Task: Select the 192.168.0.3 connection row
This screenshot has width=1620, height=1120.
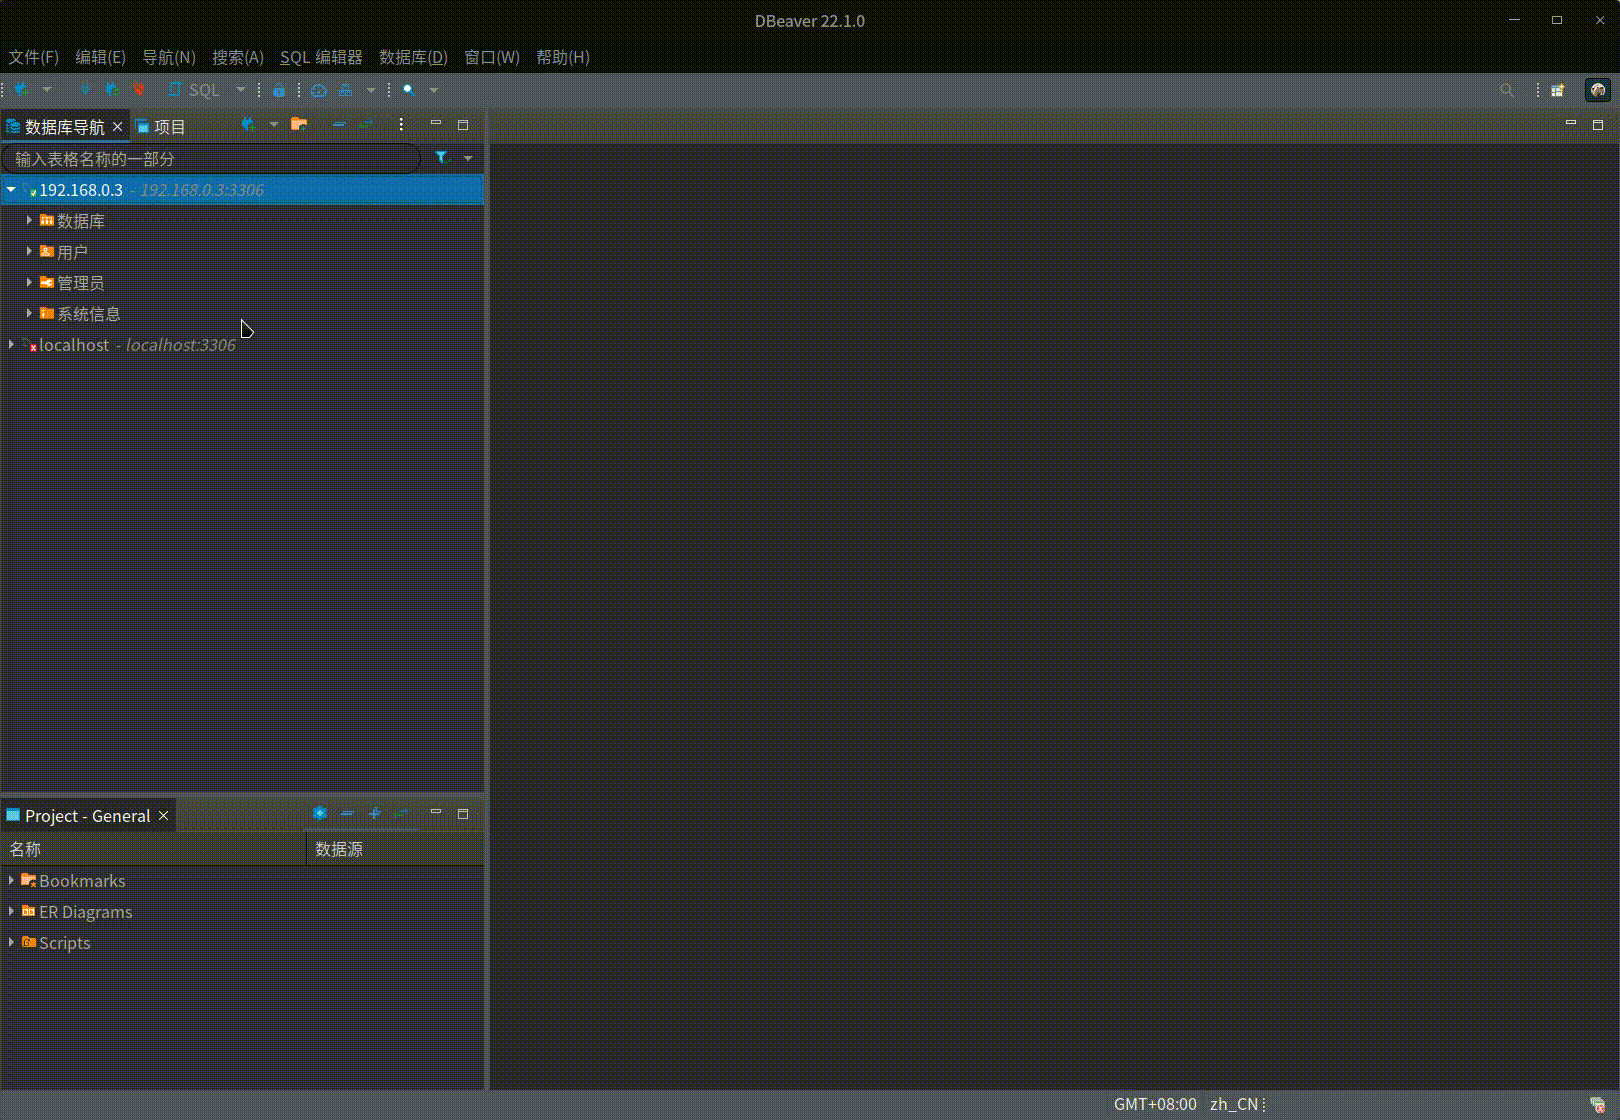Action: coord(242,190)
